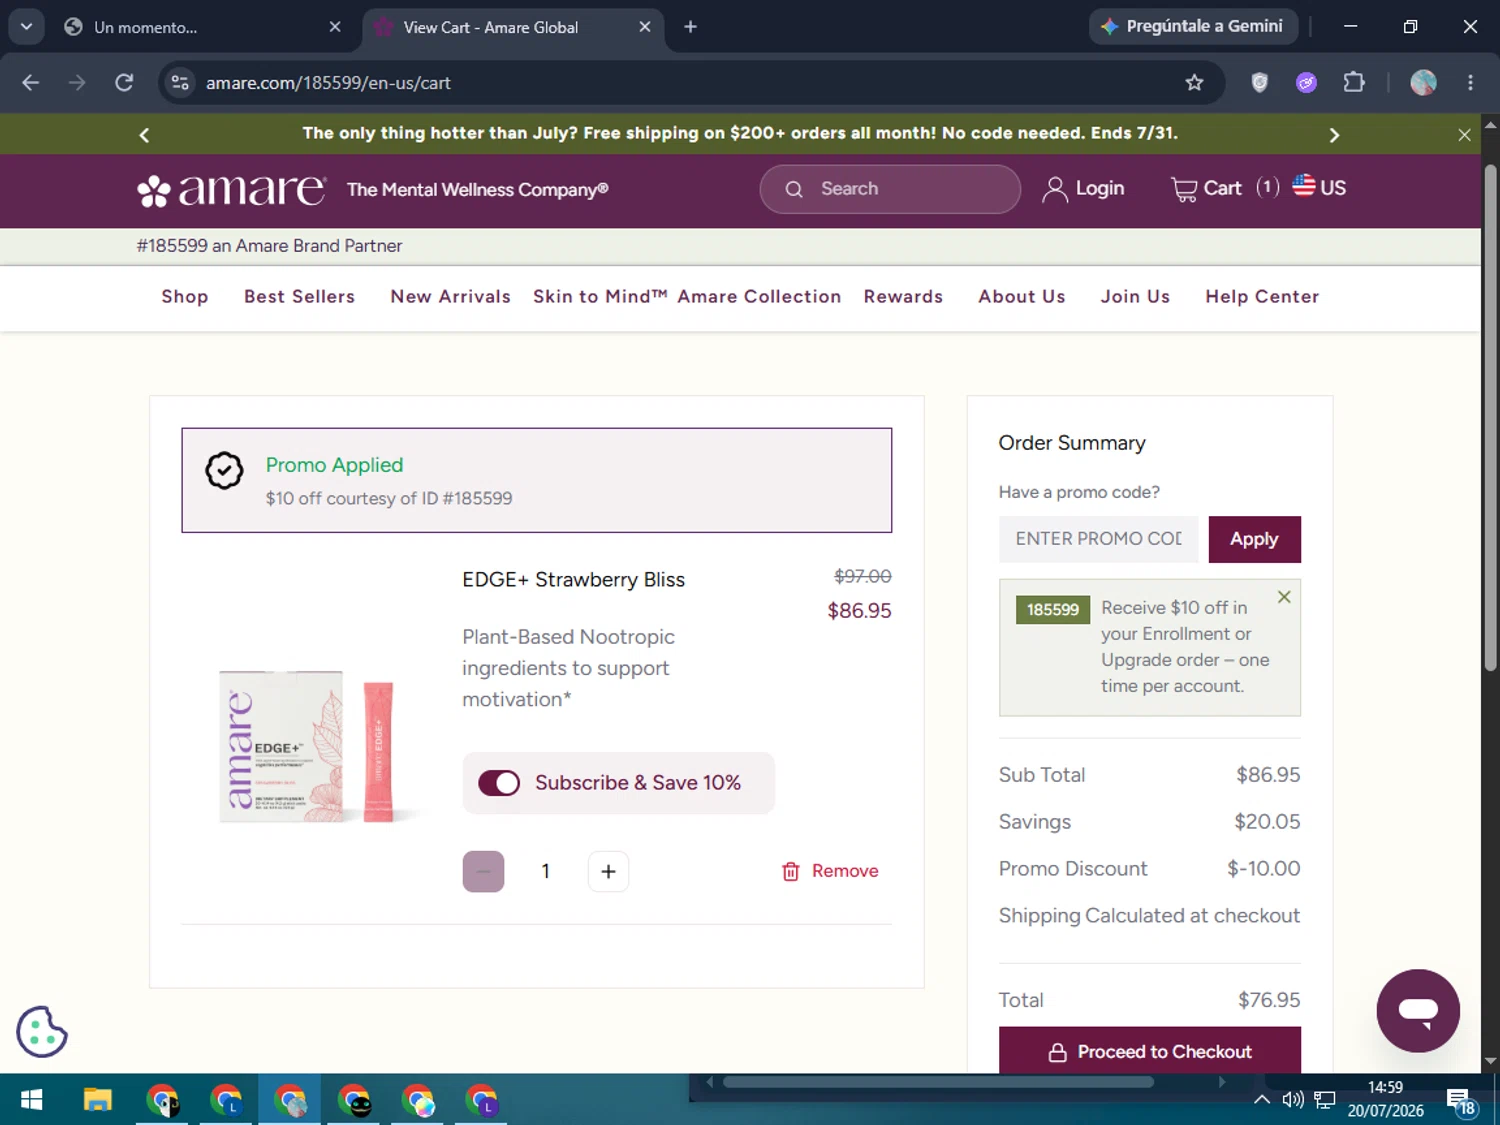Screen dimensions: 1500x1125
Task: Open the Amare Collection menu item
Action: click(759, 297)
